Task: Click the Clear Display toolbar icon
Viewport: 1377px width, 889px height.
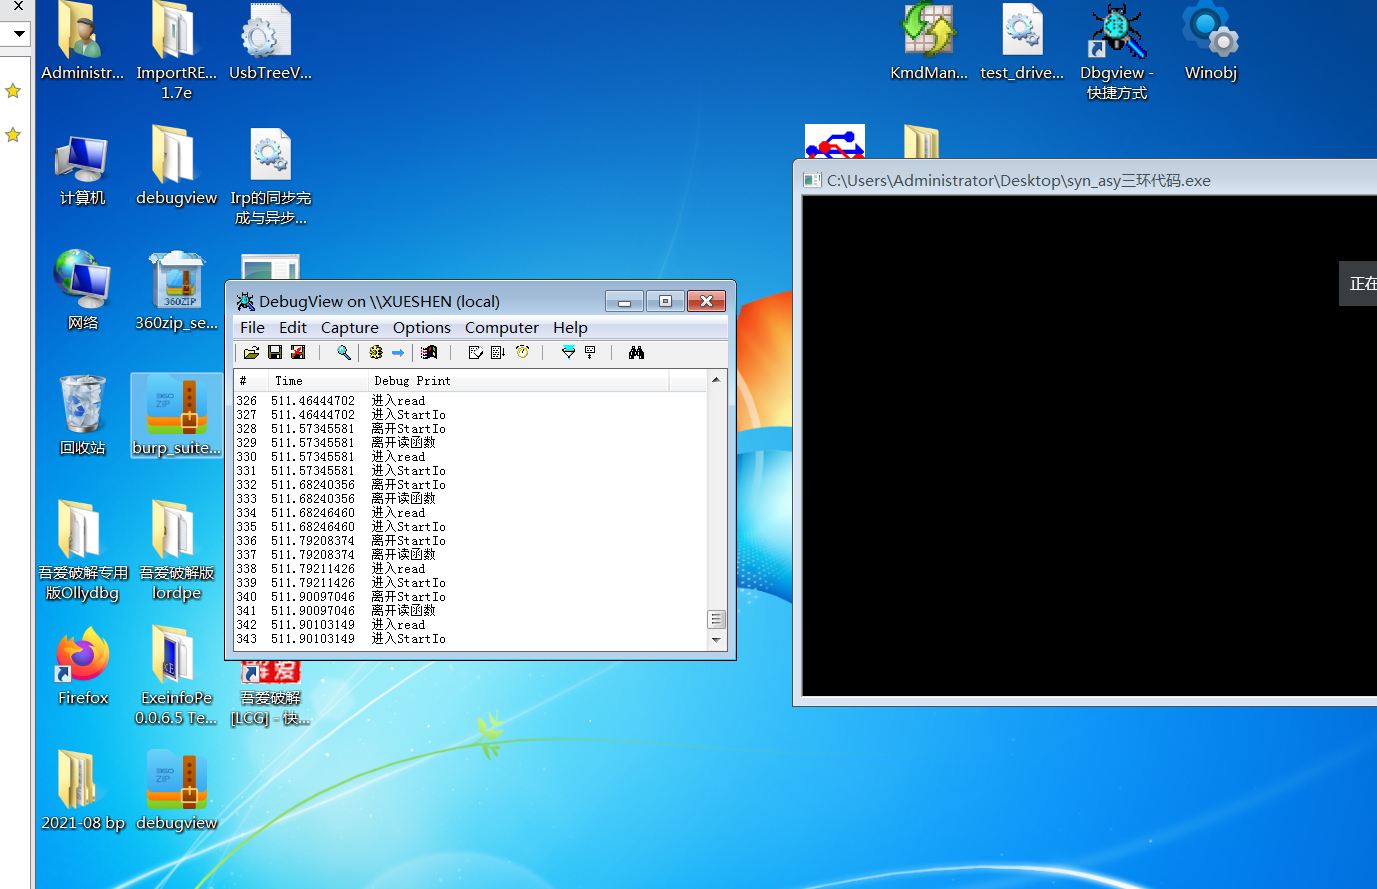Action: (476, 353)
